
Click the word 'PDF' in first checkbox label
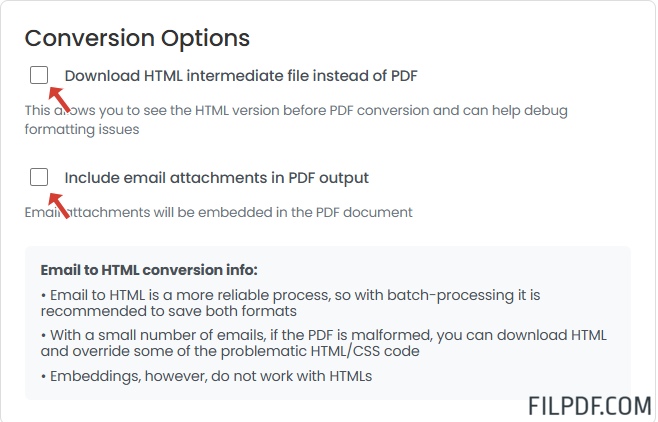click(402, 75)
